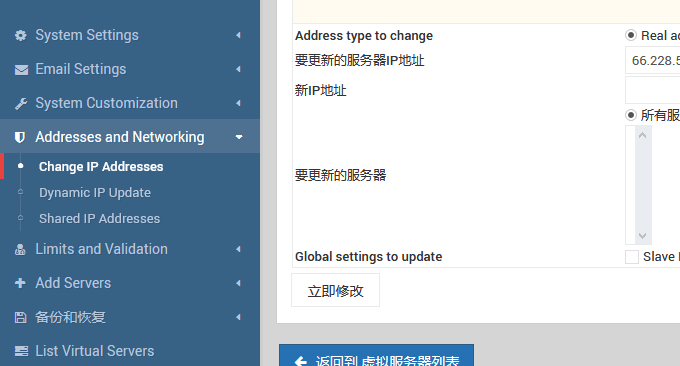Viewport: 680px width, 366px height.
Task: Click the Limits and Validation icon
Action: 20,249
